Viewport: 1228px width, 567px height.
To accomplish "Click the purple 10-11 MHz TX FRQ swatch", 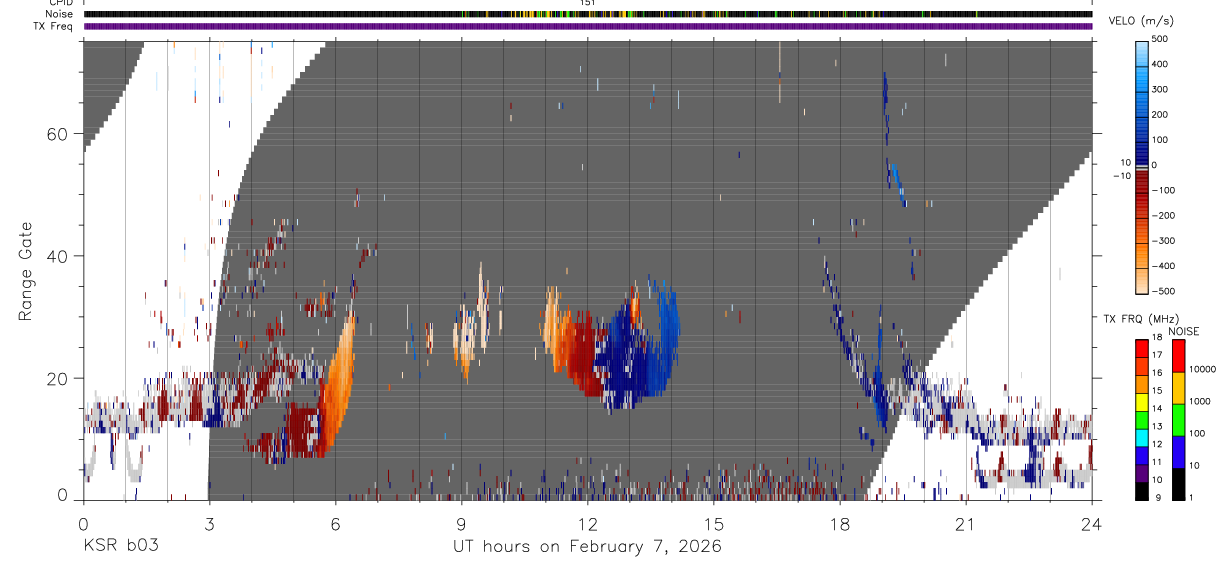I will (x=1142, y=473).
